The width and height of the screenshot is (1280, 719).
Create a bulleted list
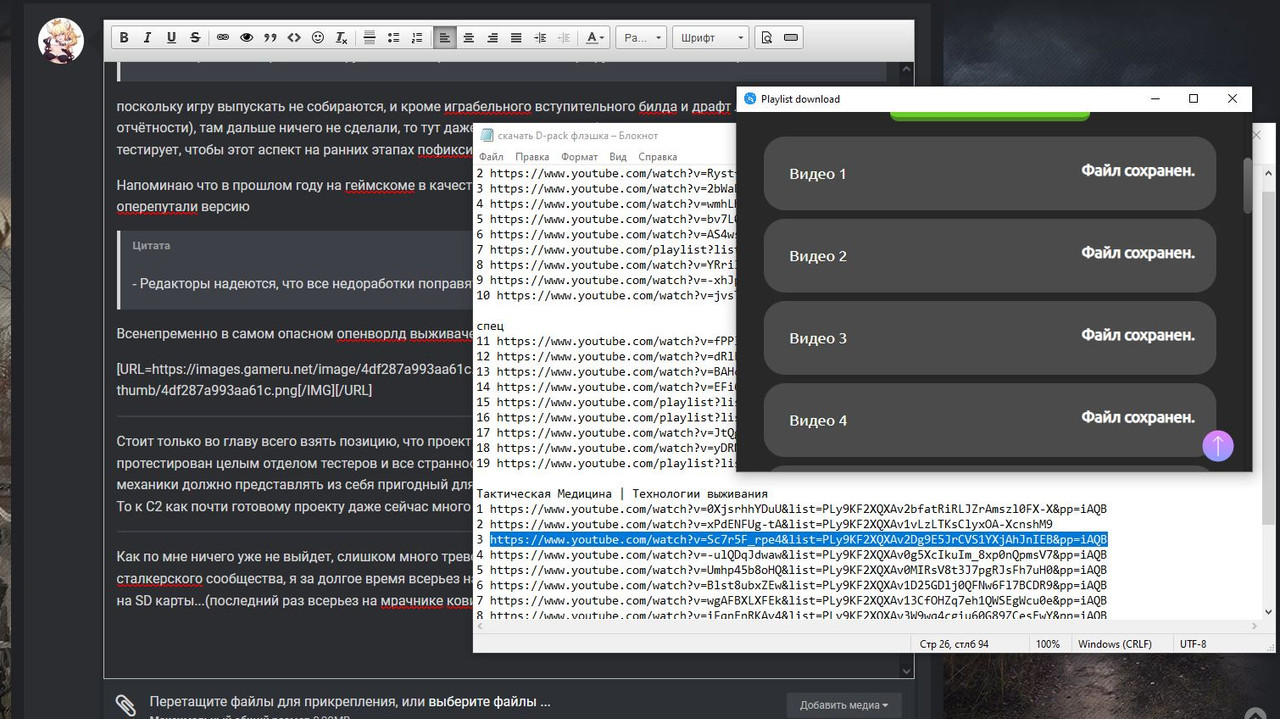pos(393,38)
